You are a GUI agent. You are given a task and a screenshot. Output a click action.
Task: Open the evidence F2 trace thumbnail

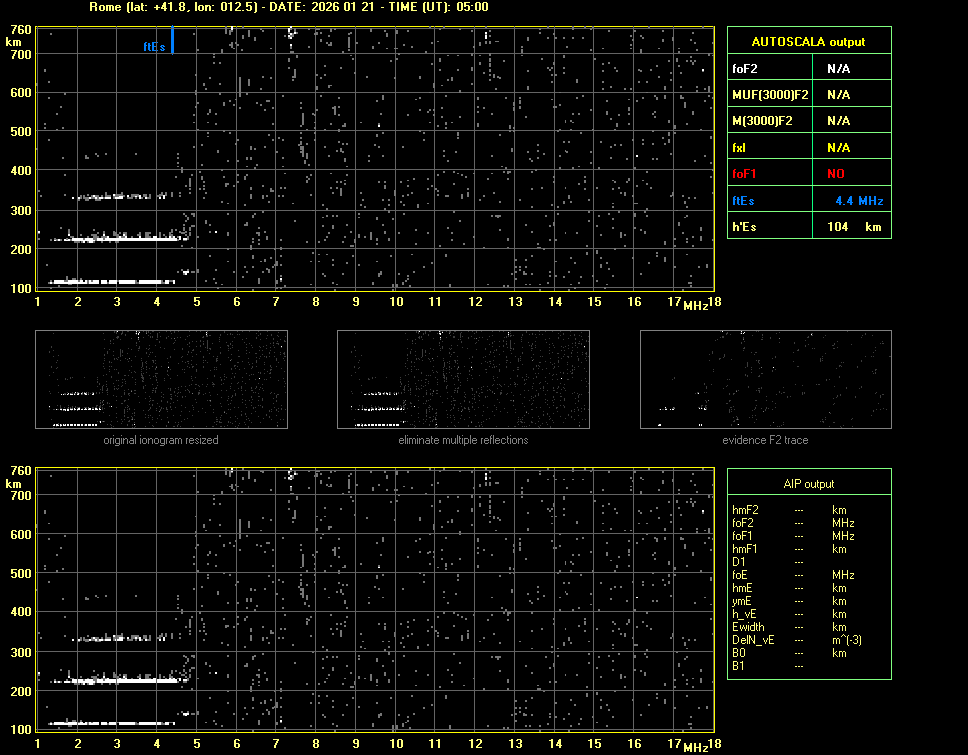(765, 380)
